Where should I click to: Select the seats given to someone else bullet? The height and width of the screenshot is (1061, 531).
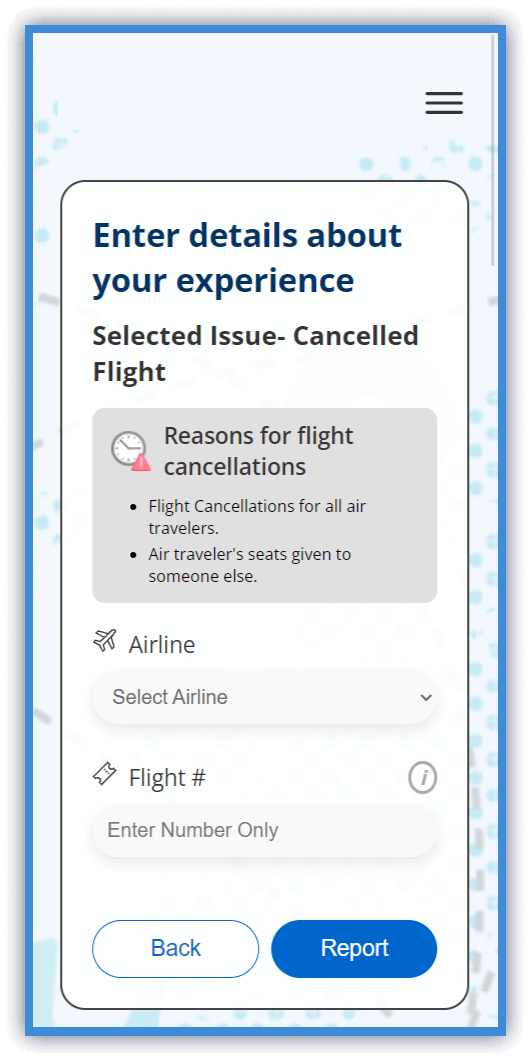[250, 566]
